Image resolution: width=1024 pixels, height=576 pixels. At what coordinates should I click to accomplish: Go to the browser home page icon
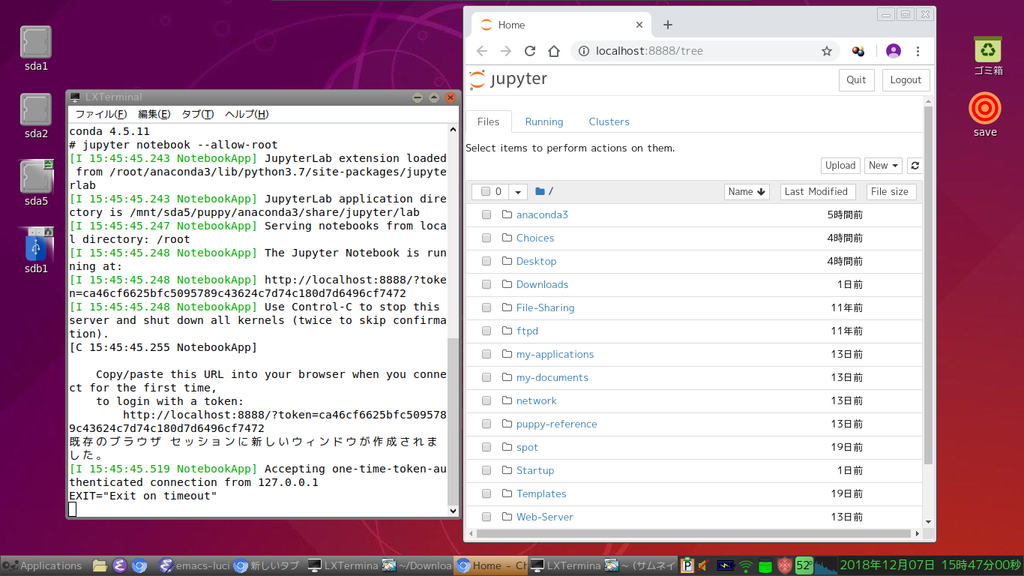554,51
